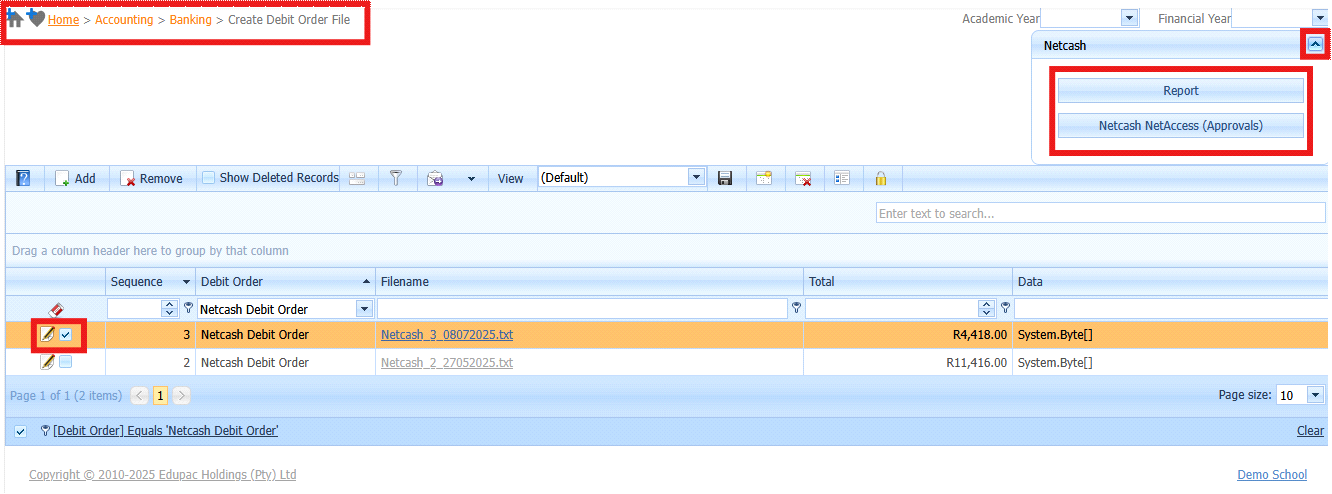The width and height of the screenshot is (1332, 494).
Task: Click the save view floppy icon
Action: [725, 178]
